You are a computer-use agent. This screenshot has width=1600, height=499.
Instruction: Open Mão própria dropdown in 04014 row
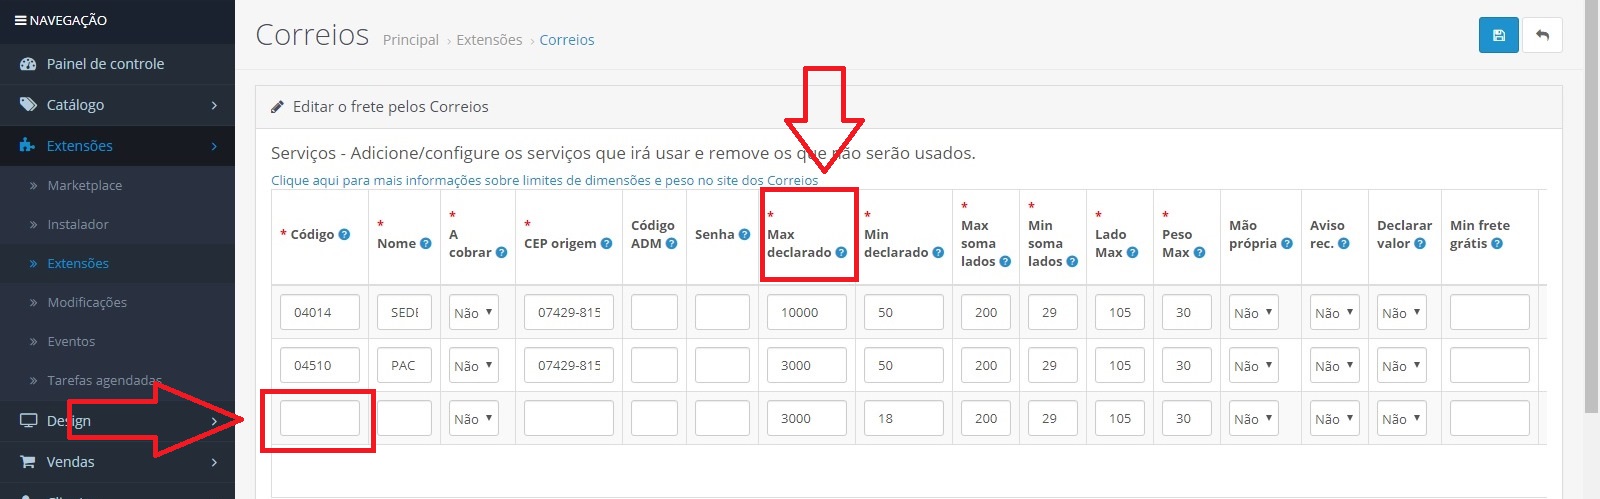[x=1254, y=312]
